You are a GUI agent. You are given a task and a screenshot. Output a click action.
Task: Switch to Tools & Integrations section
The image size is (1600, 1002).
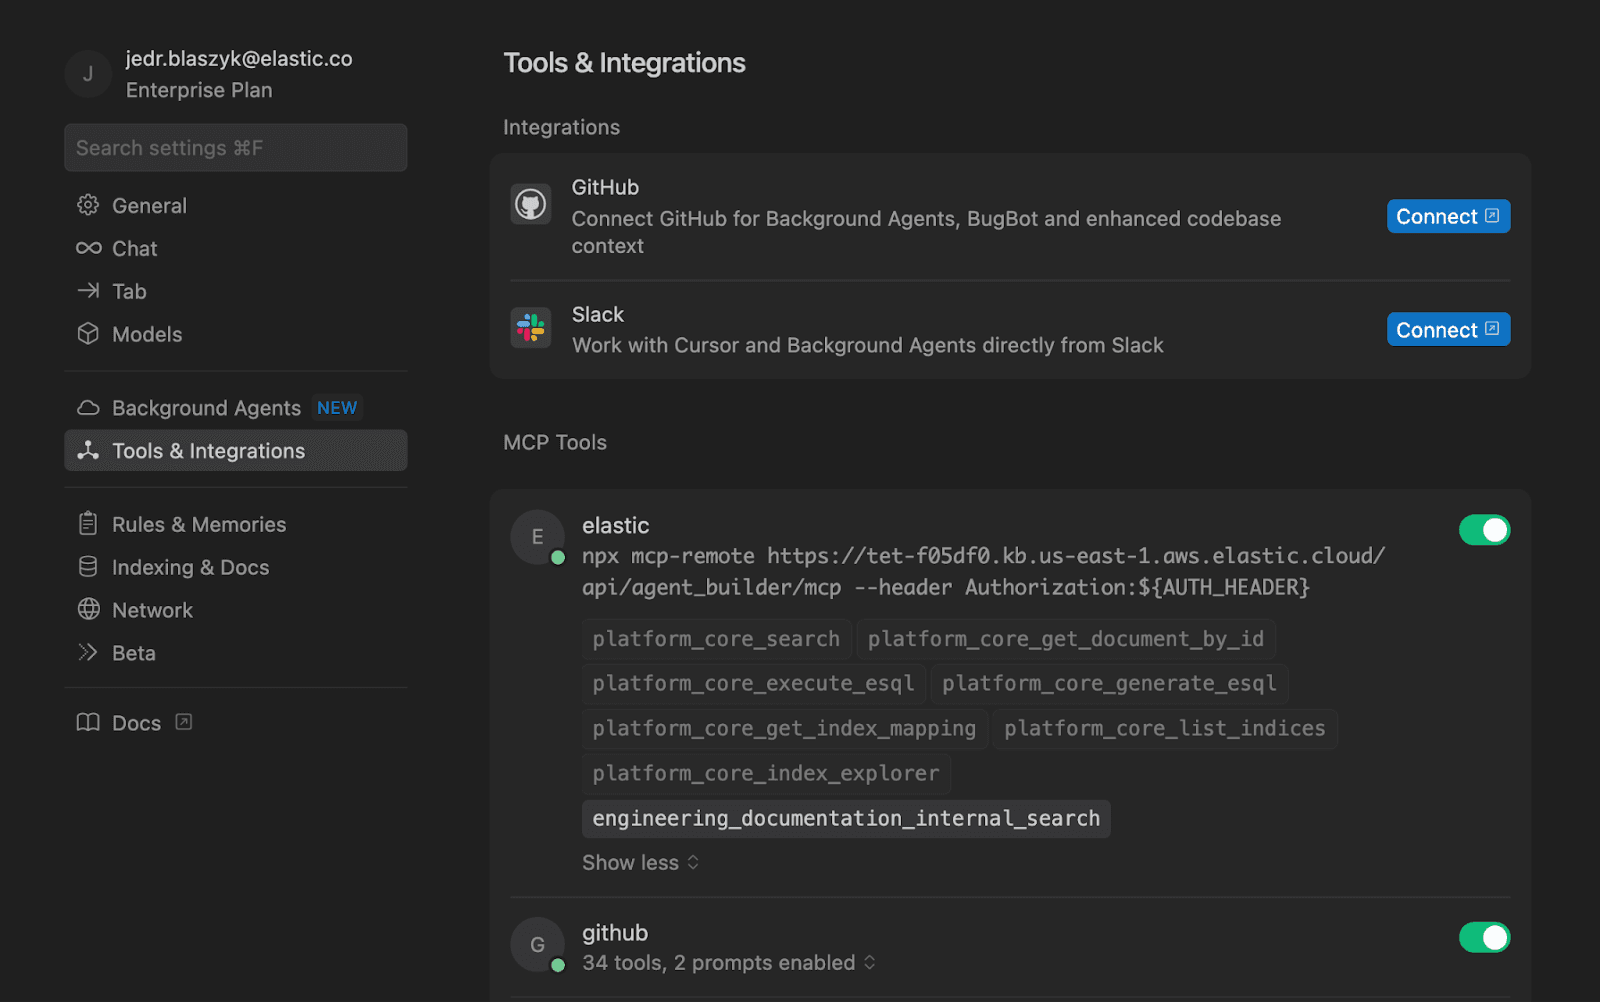click(207, 450)
